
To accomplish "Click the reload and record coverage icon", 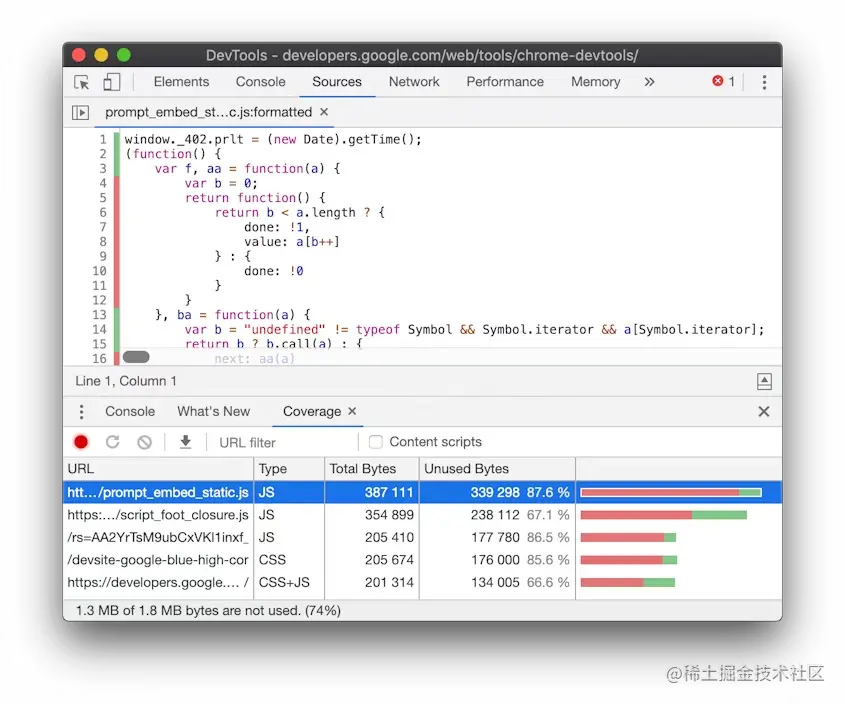I will [x=113, y=442].
